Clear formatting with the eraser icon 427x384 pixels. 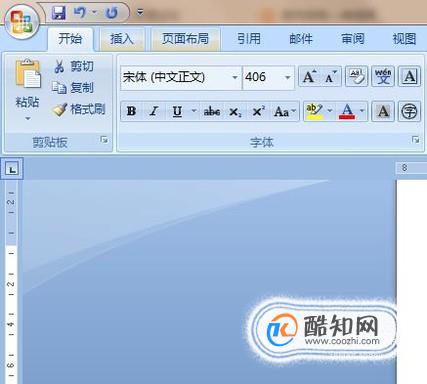click(356, 77)
